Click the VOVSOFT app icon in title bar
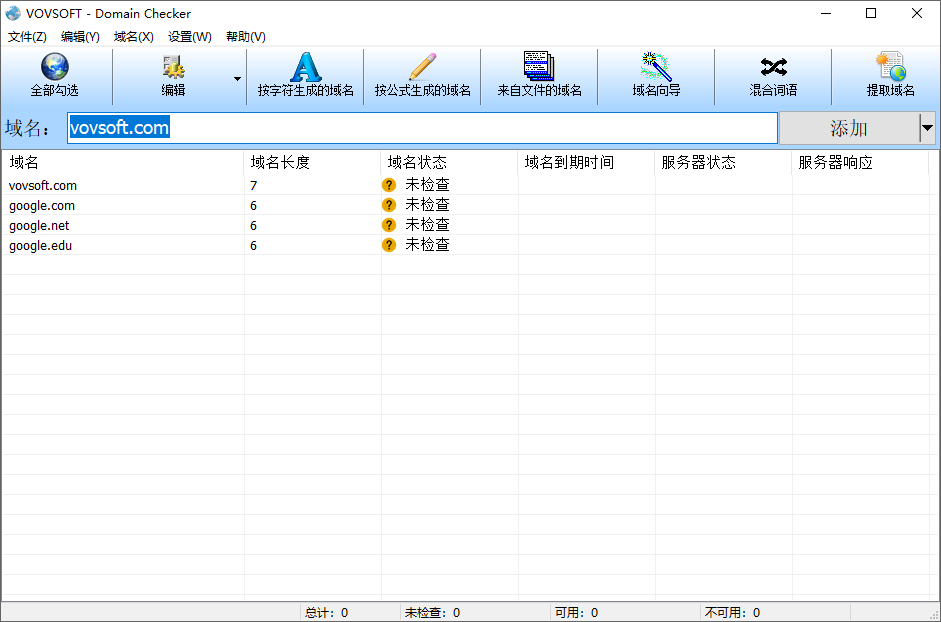 point(13,13)
